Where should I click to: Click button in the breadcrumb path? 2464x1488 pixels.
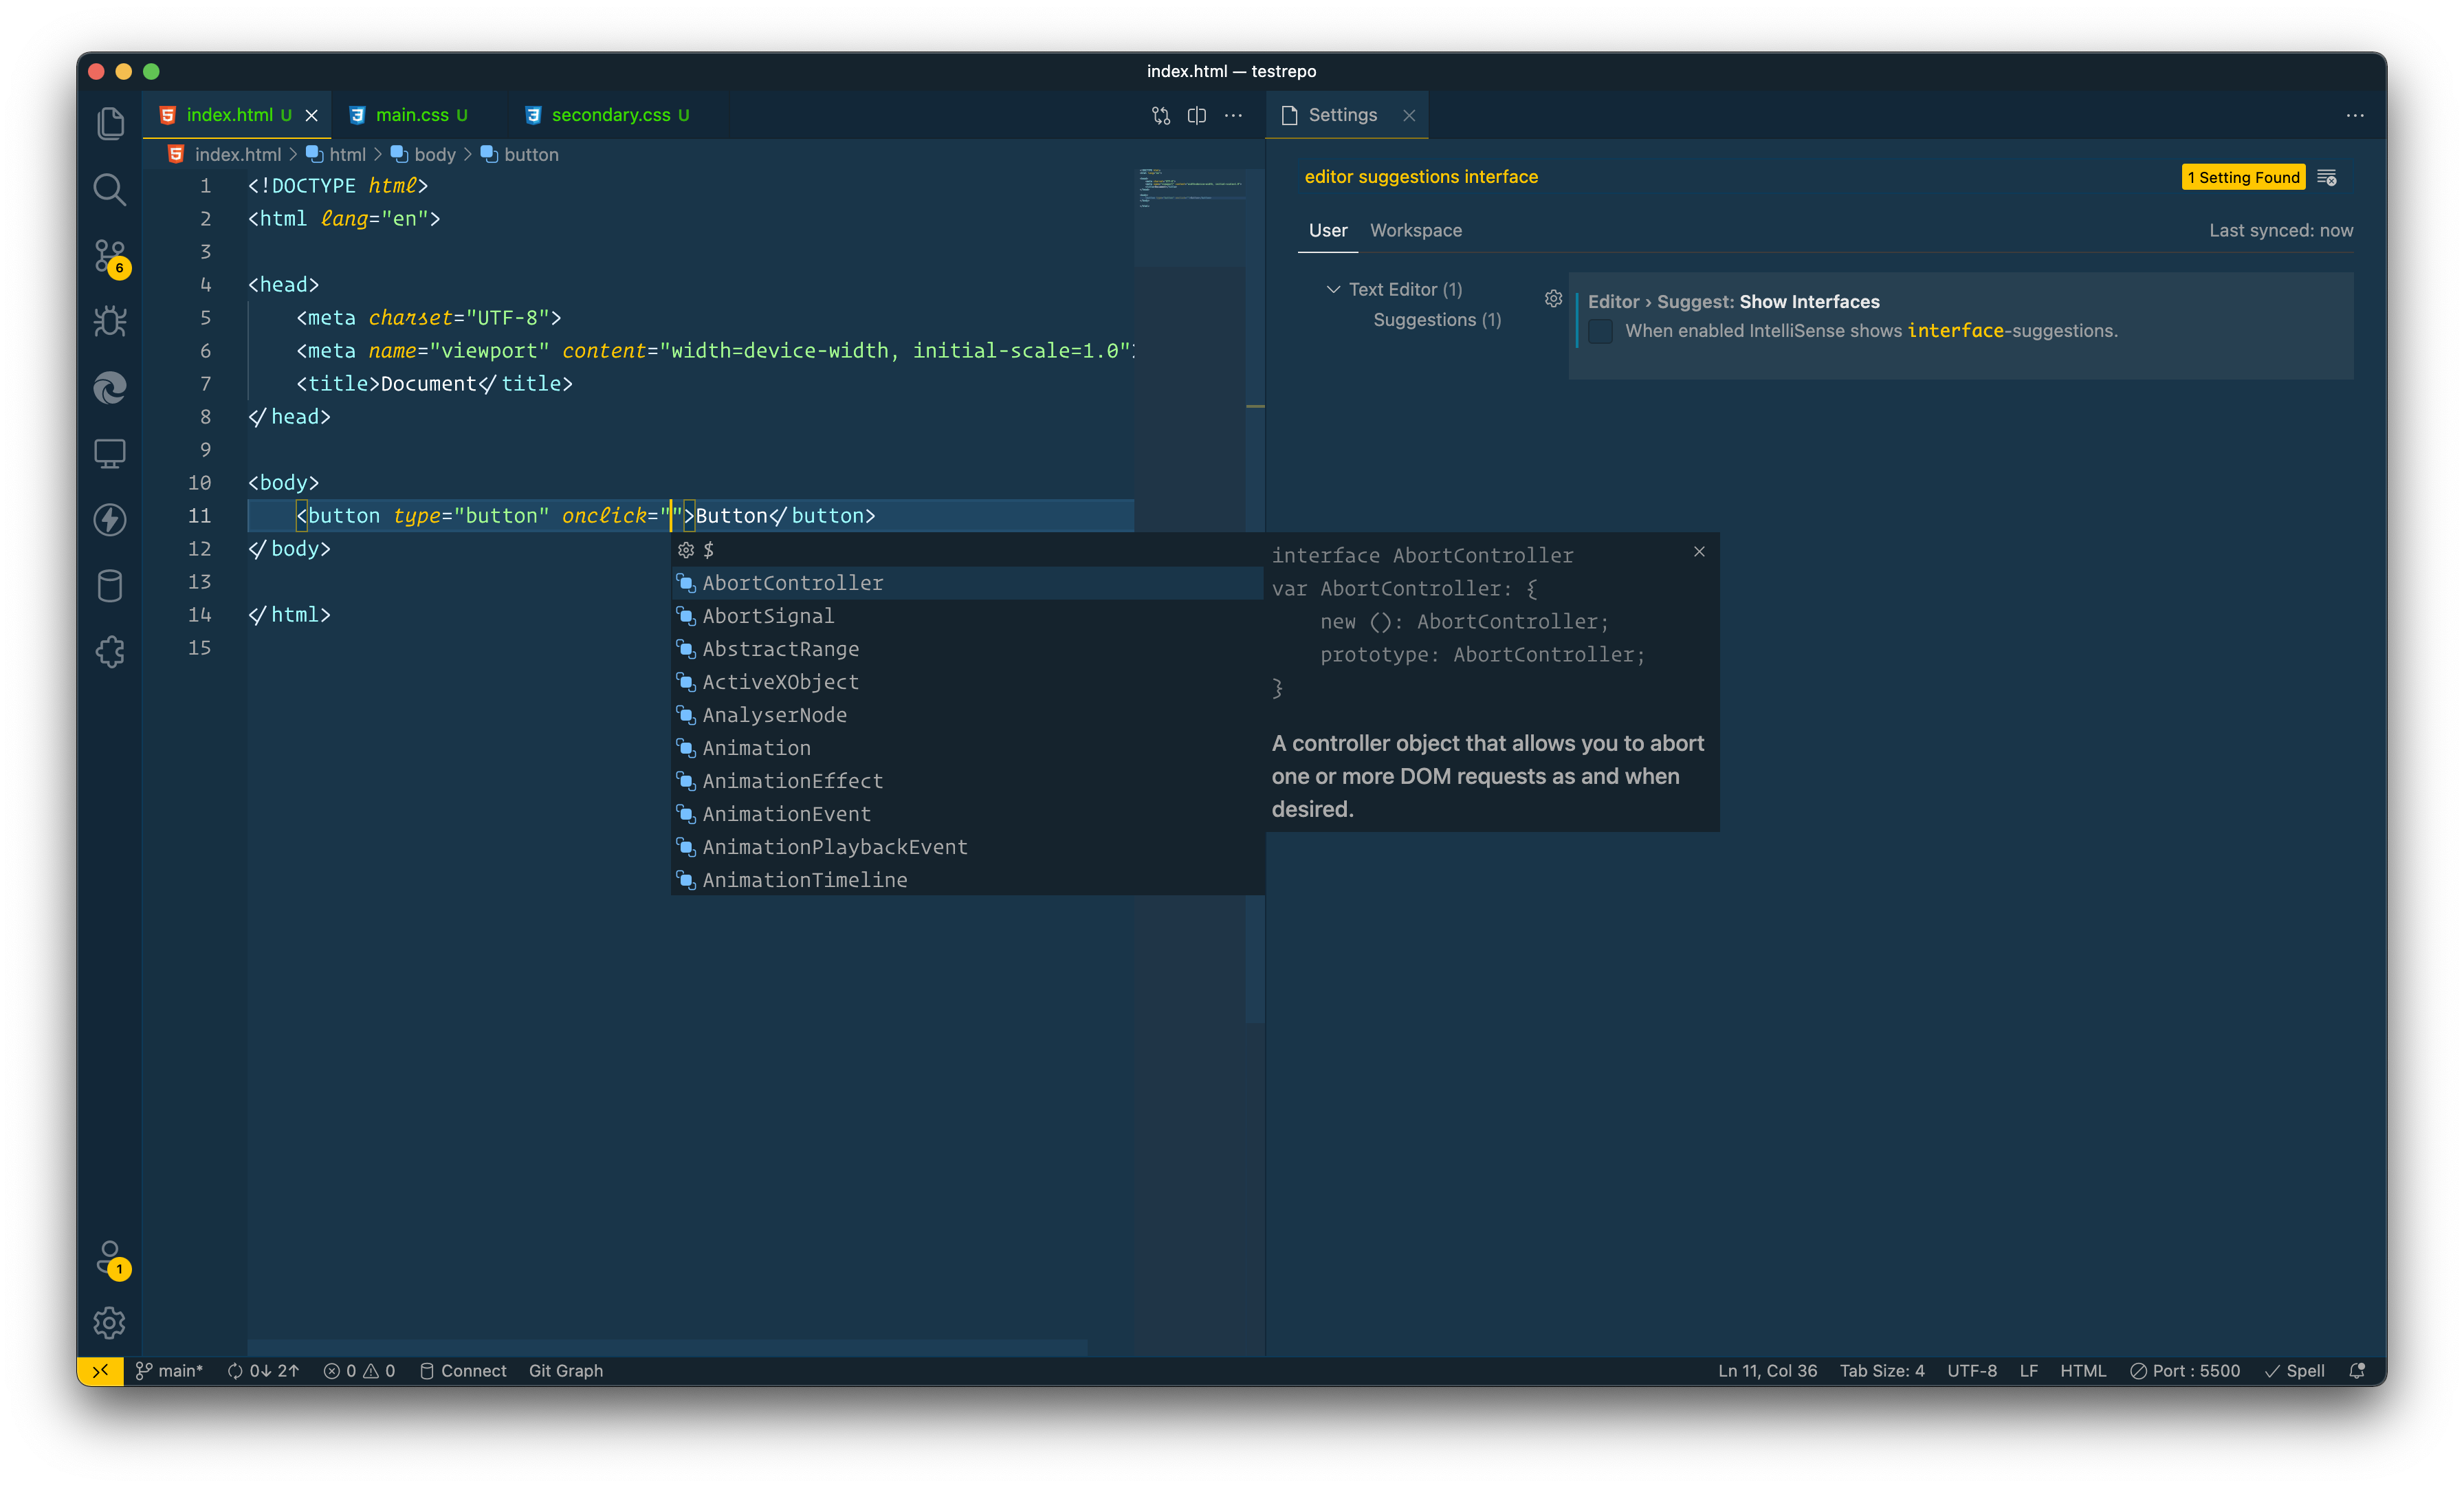pyautogui.click(x=531, y=154)
